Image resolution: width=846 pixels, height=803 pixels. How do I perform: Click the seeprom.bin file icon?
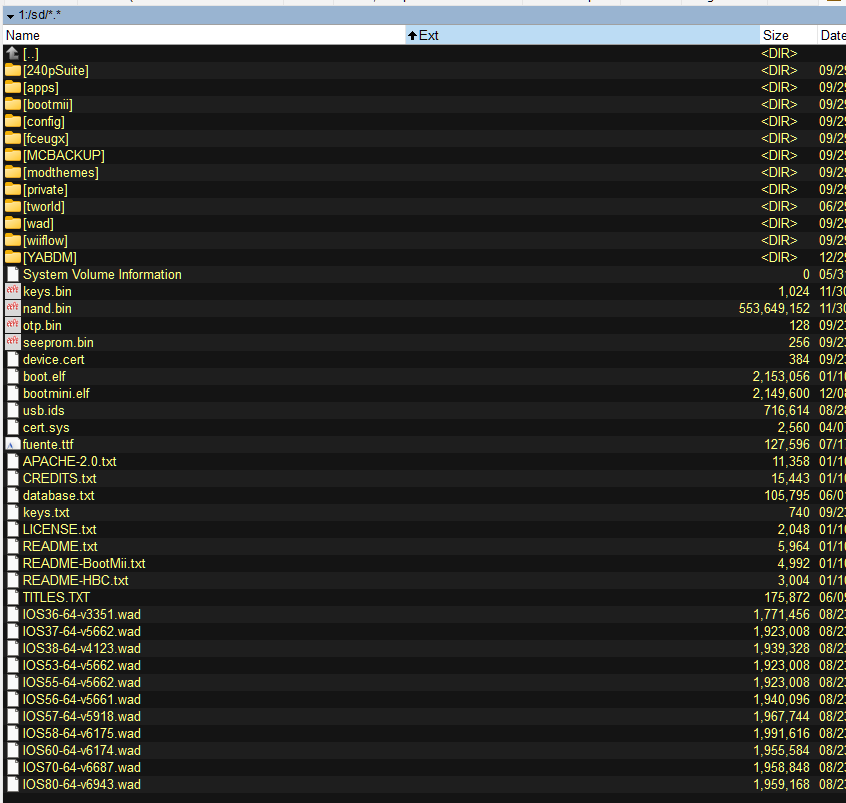pos(13,343)
